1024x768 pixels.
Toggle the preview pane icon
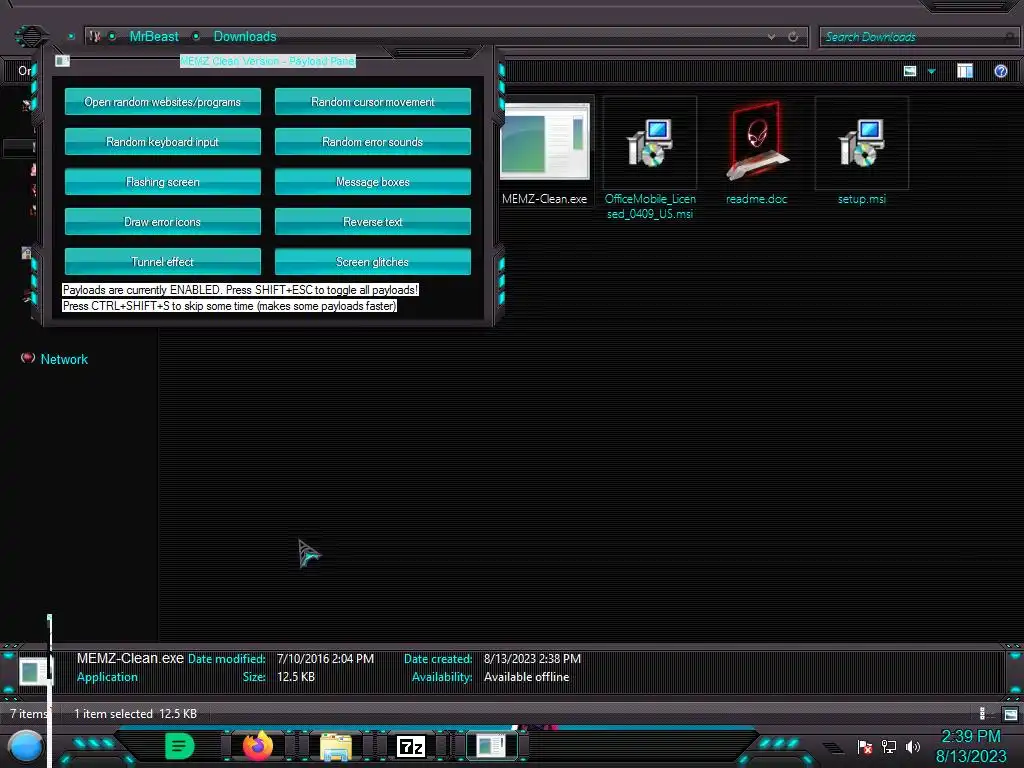point(965,71)
